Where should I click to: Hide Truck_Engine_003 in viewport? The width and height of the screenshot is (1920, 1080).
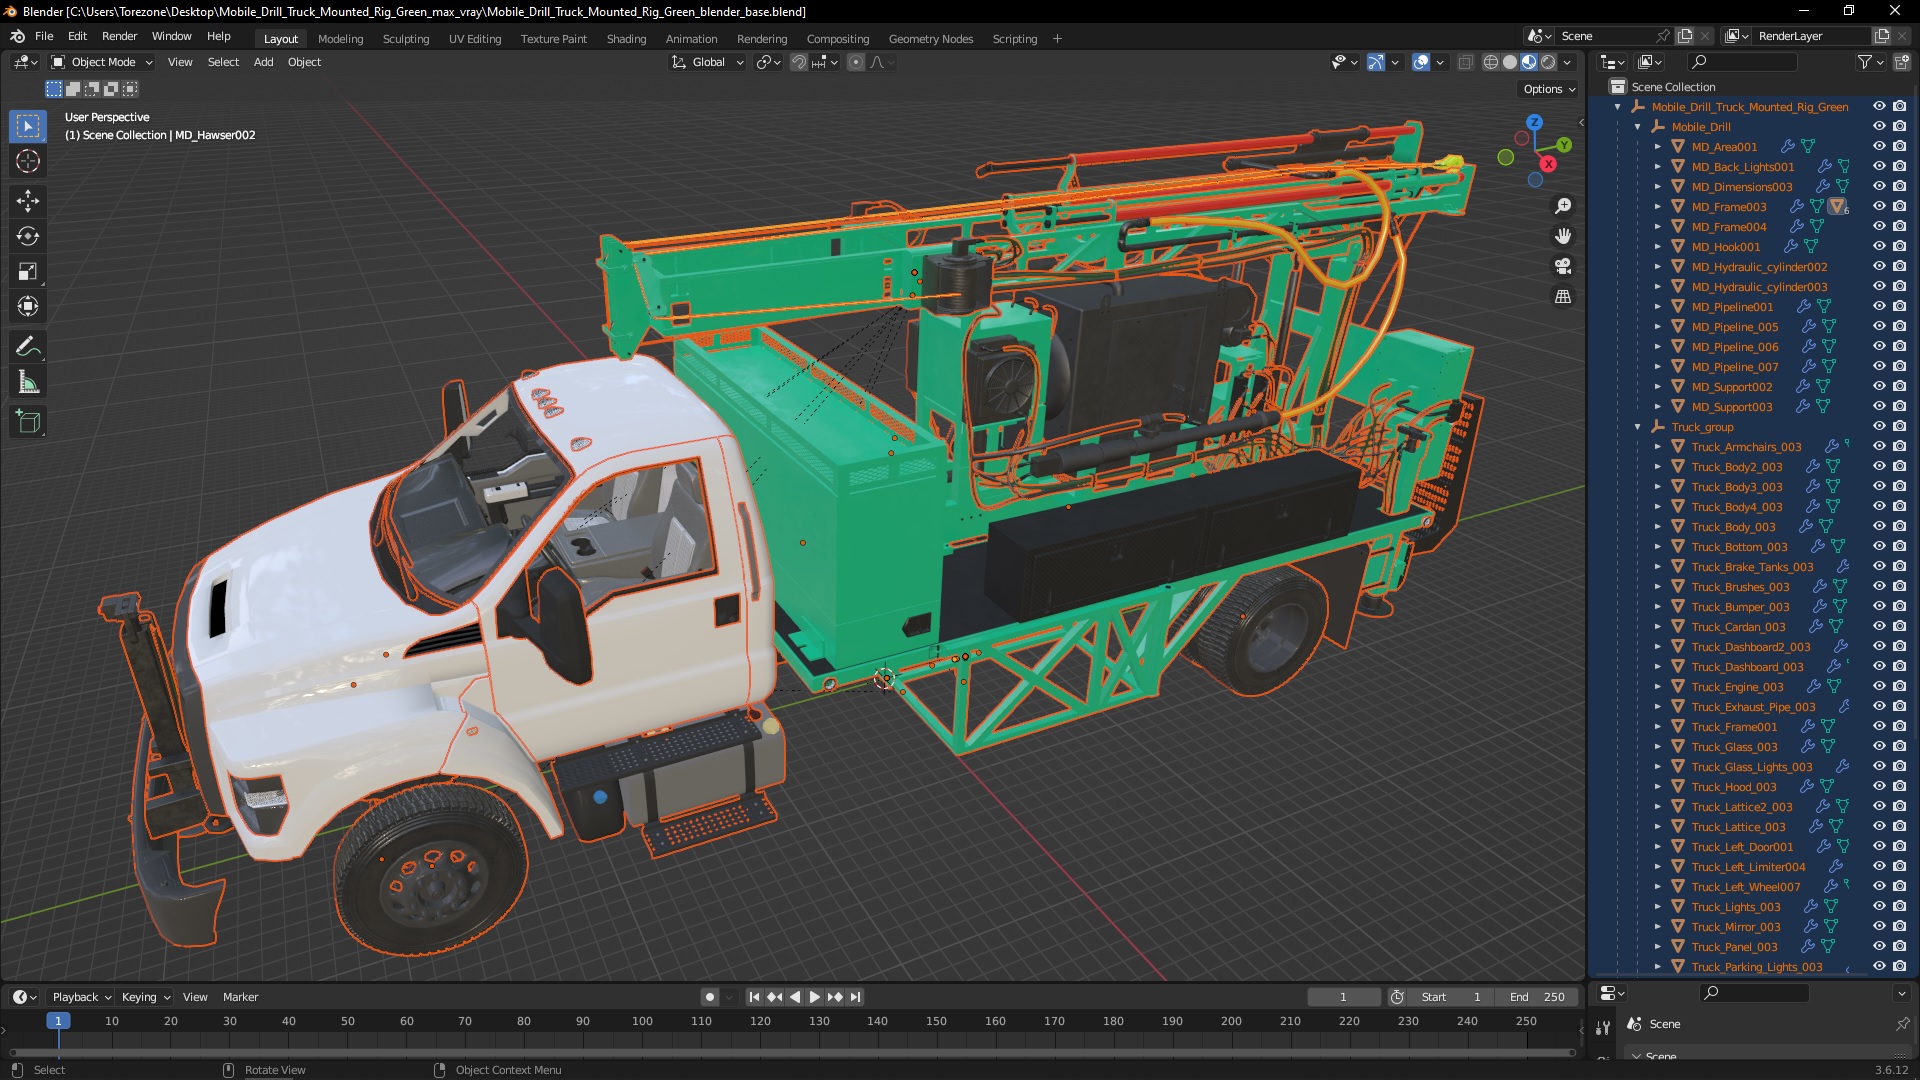coord(1879,687)
